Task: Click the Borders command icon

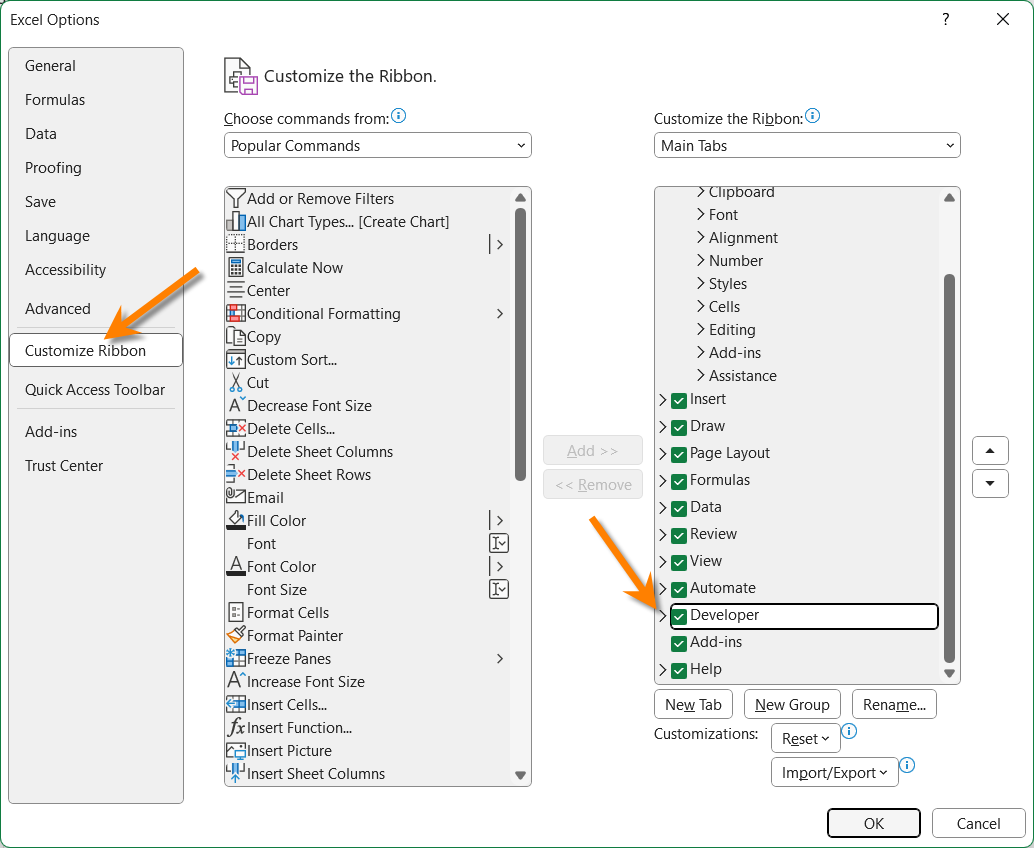Action: 235,245
